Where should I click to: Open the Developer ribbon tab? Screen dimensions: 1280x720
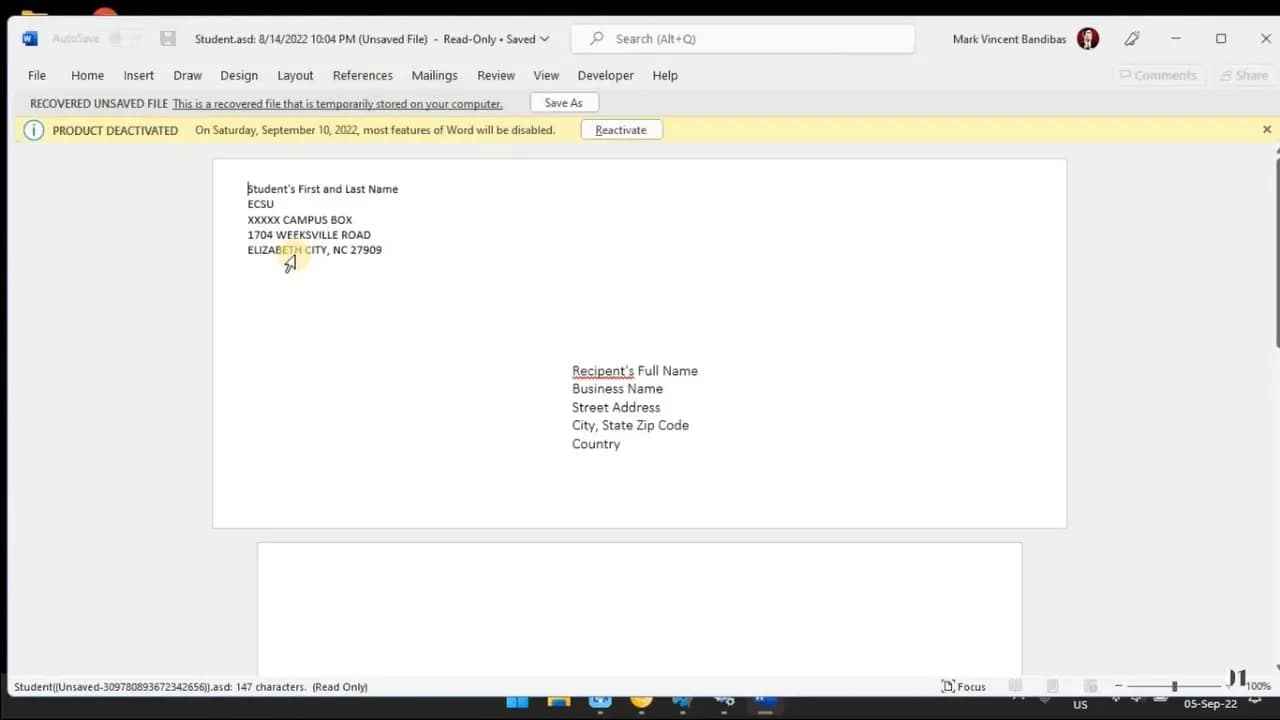click(x=605, y=75)
